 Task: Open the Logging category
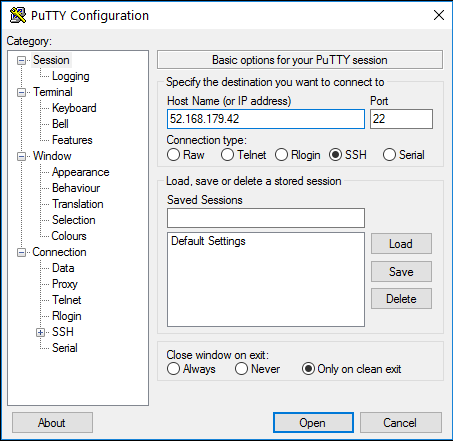pyautogui.click(x=71, y=76)
